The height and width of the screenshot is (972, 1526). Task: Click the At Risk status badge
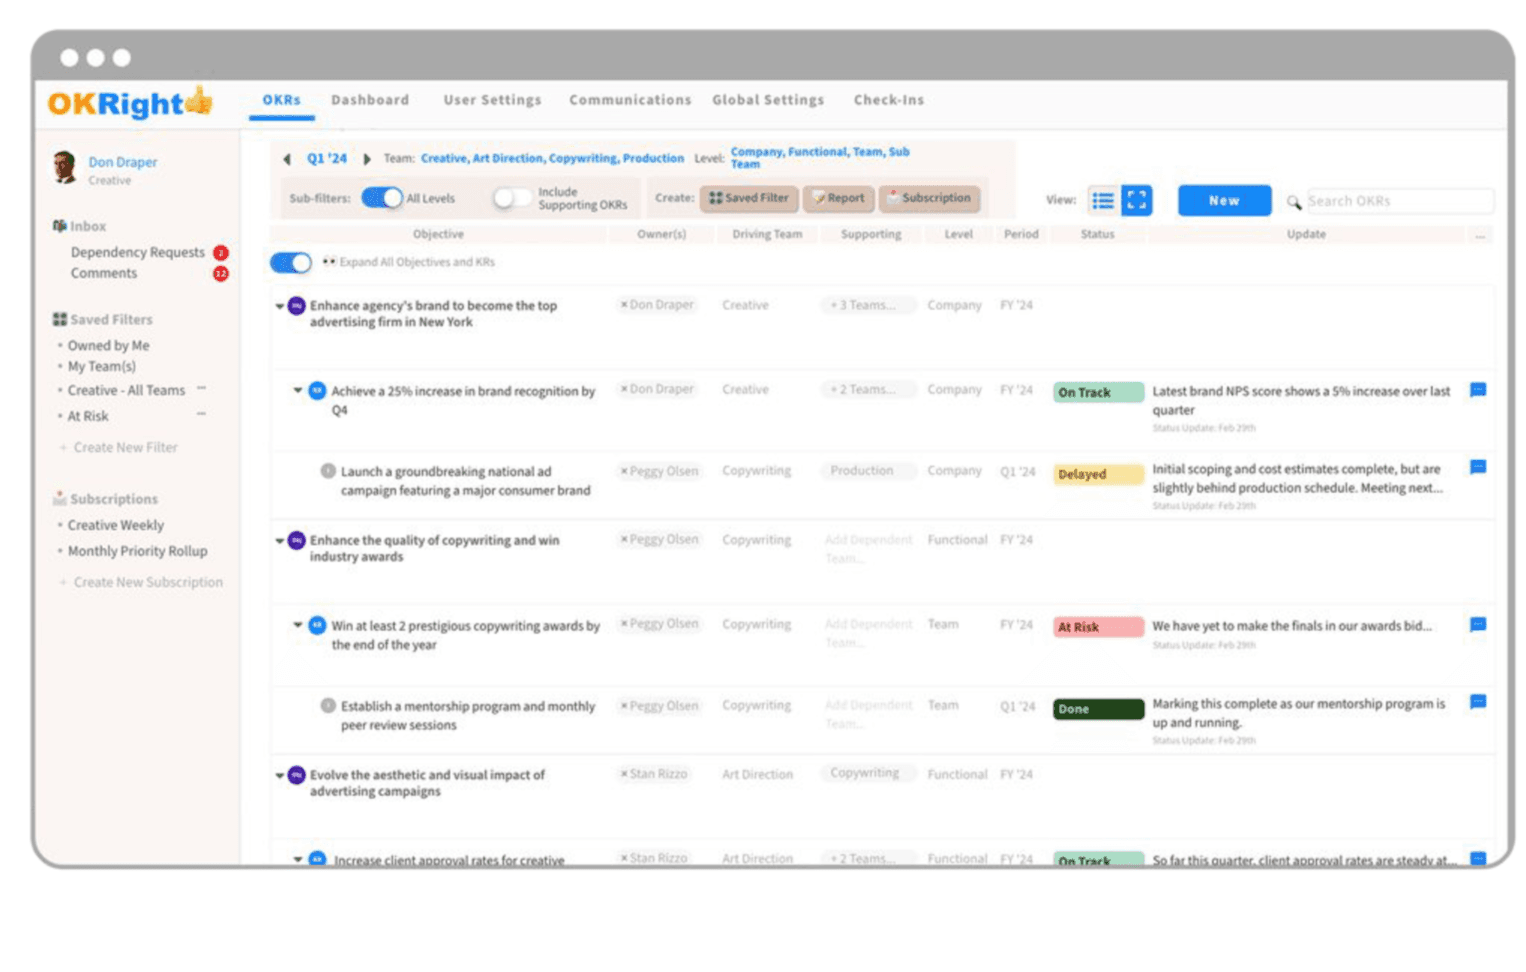[1098, 627]
